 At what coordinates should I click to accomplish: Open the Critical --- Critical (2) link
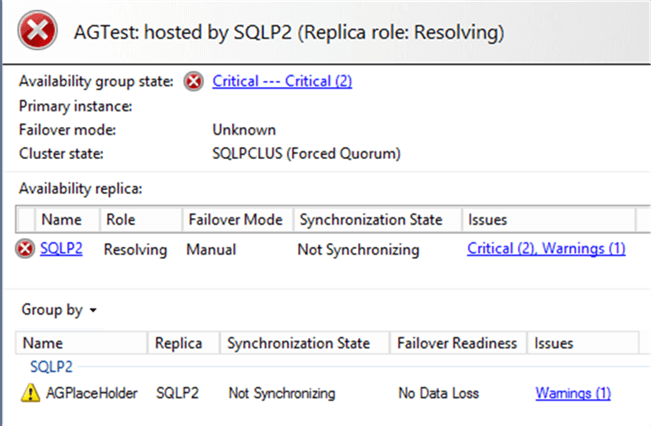pos(282,81)
